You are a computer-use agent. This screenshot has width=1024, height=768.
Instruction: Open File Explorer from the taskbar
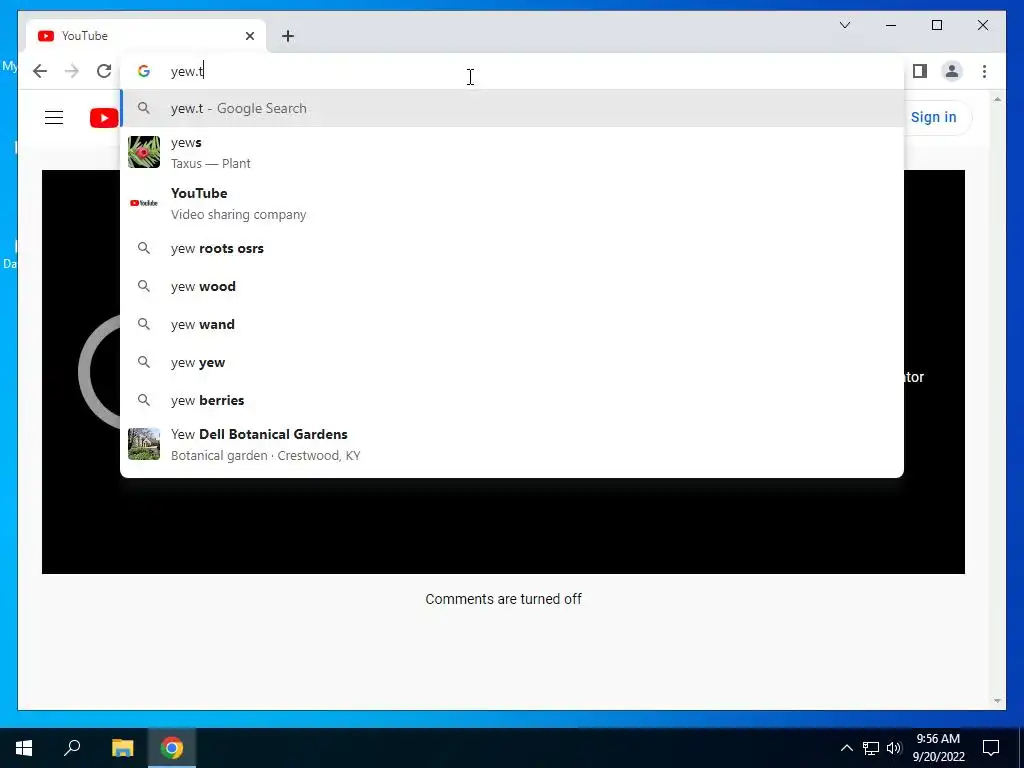122,748
